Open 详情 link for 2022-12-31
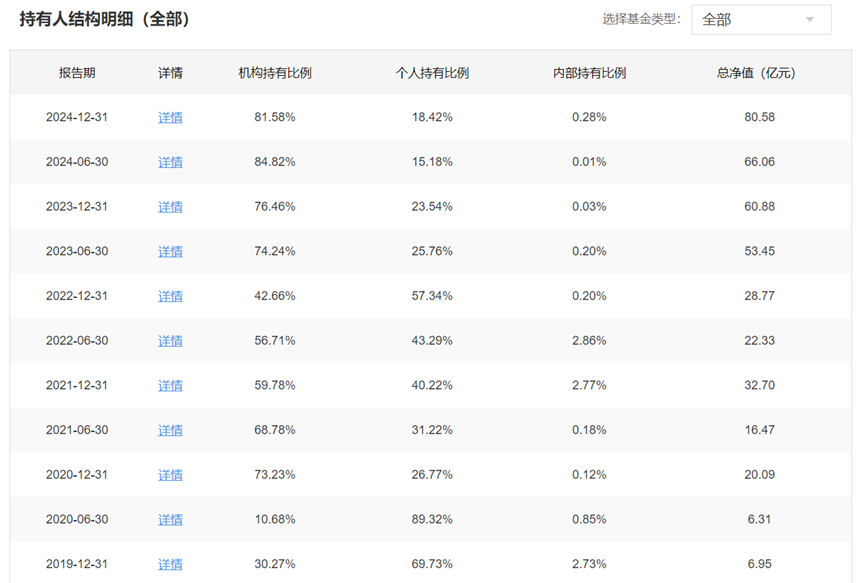Viewport: 865px width, 583px height. point(170,296)
